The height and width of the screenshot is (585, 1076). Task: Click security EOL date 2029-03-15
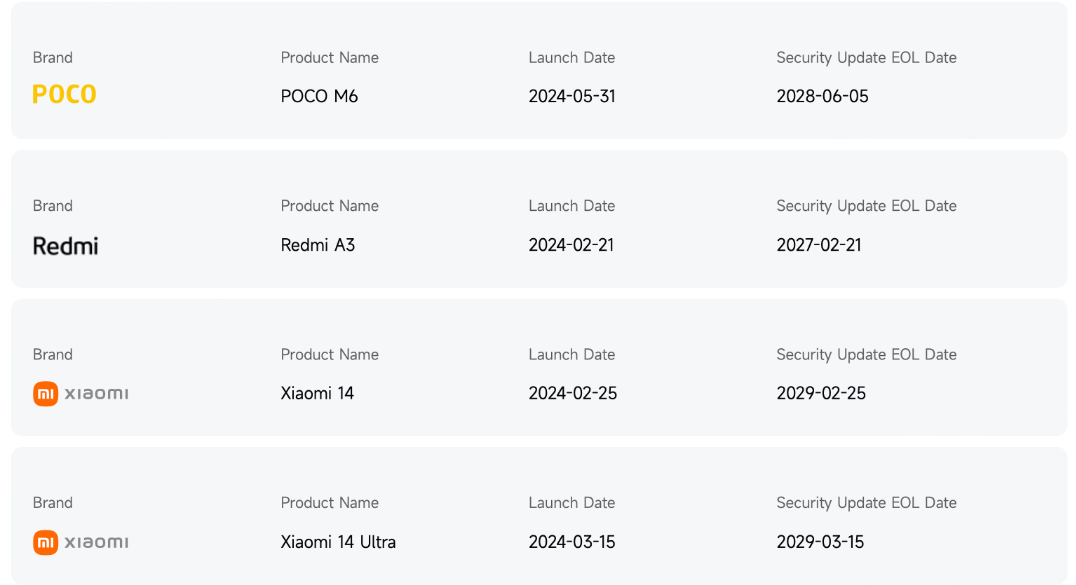click(x=820, y=542)
